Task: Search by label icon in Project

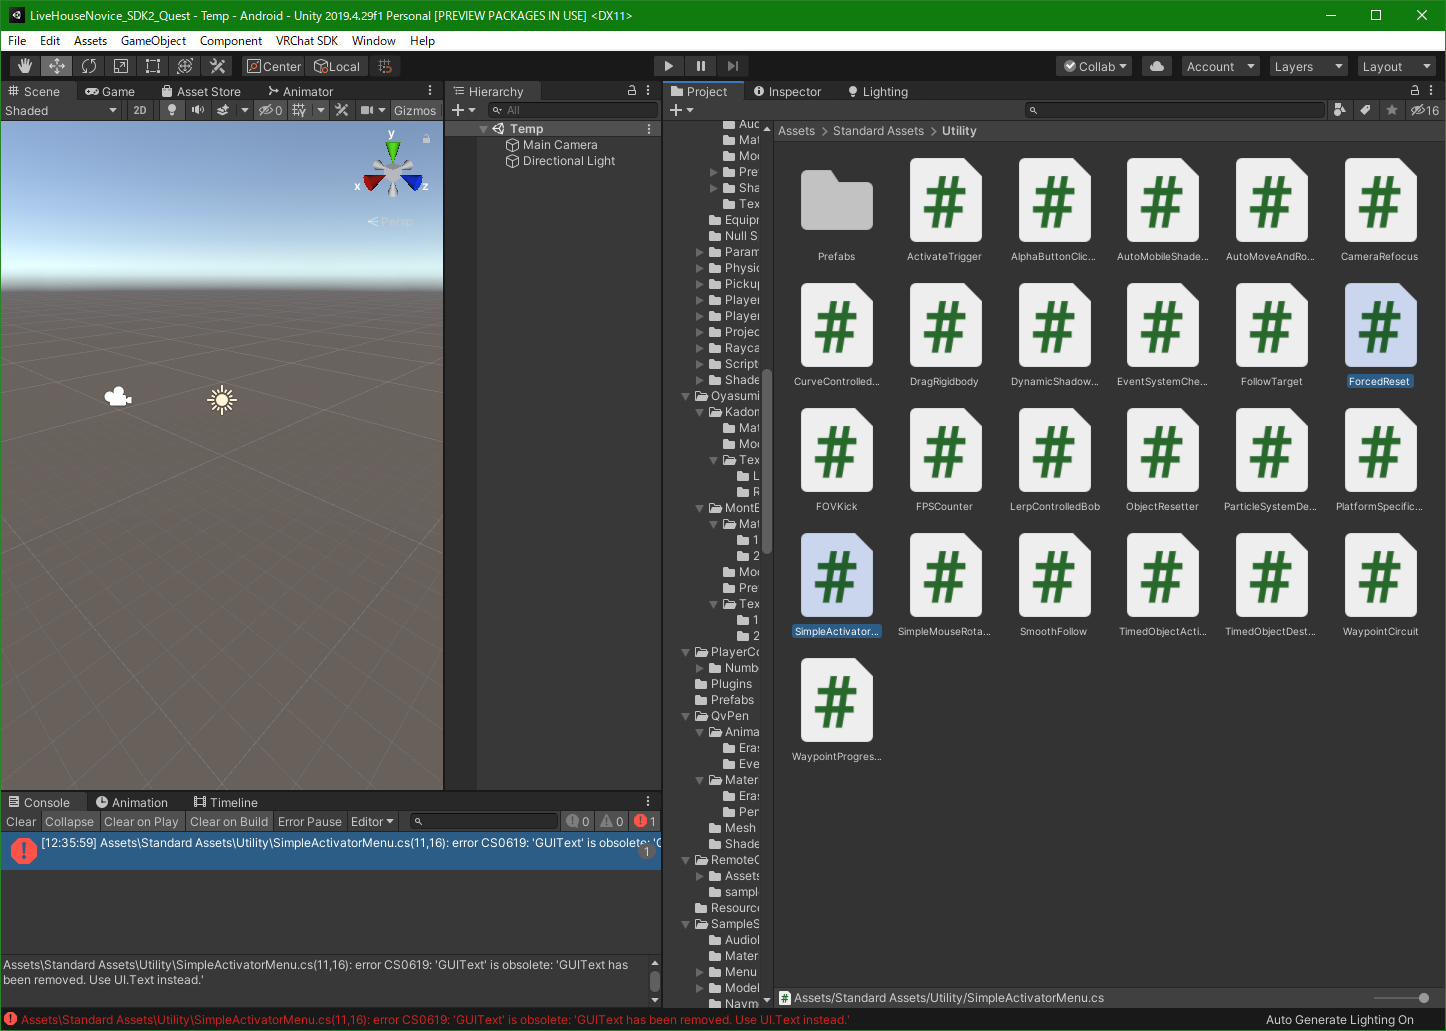Action: tap(1365, 110)
